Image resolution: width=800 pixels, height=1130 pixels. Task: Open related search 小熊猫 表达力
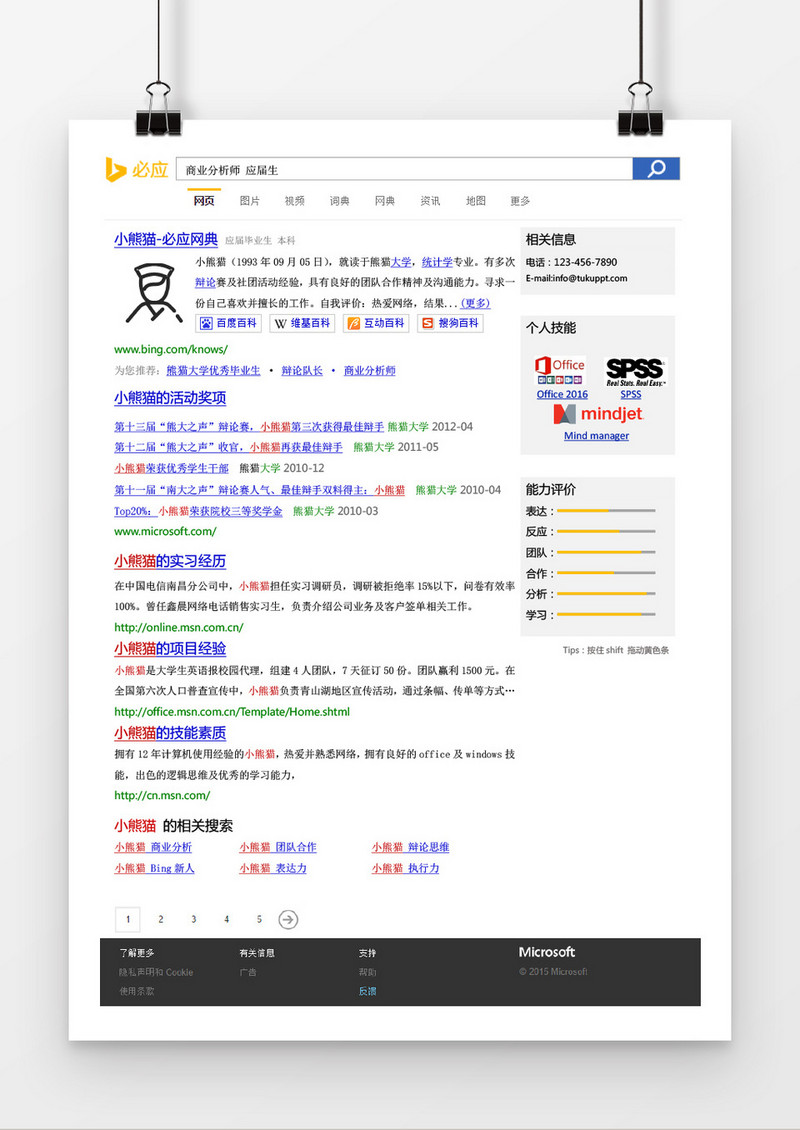coord(273,868)
